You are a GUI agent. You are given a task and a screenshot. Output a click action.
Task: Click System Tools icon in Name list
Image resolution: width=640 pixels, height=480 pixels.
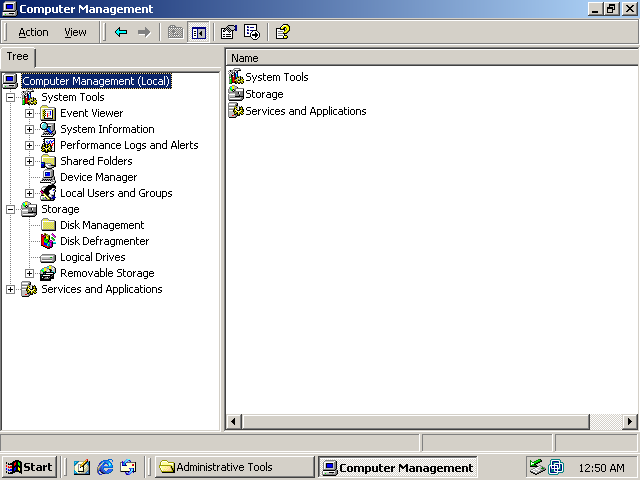pos(236,77)
